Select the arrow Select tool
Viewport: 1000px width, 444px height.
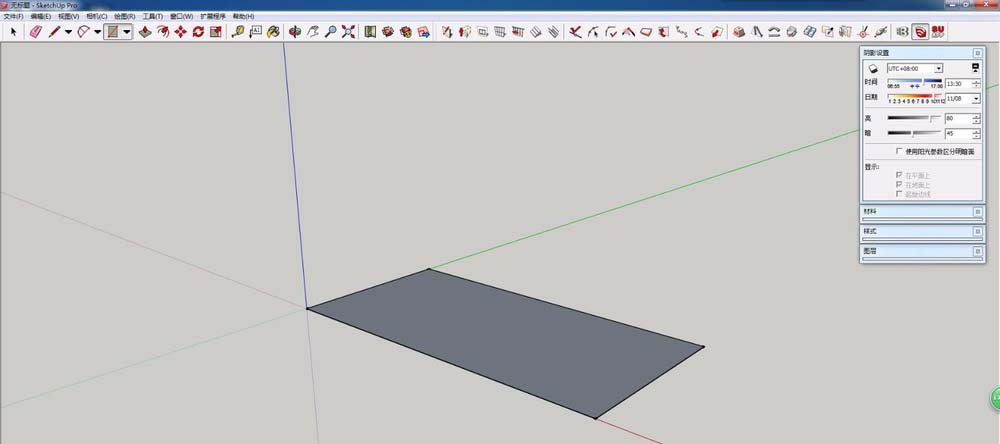pyautogui.click(x=13, y=32)
